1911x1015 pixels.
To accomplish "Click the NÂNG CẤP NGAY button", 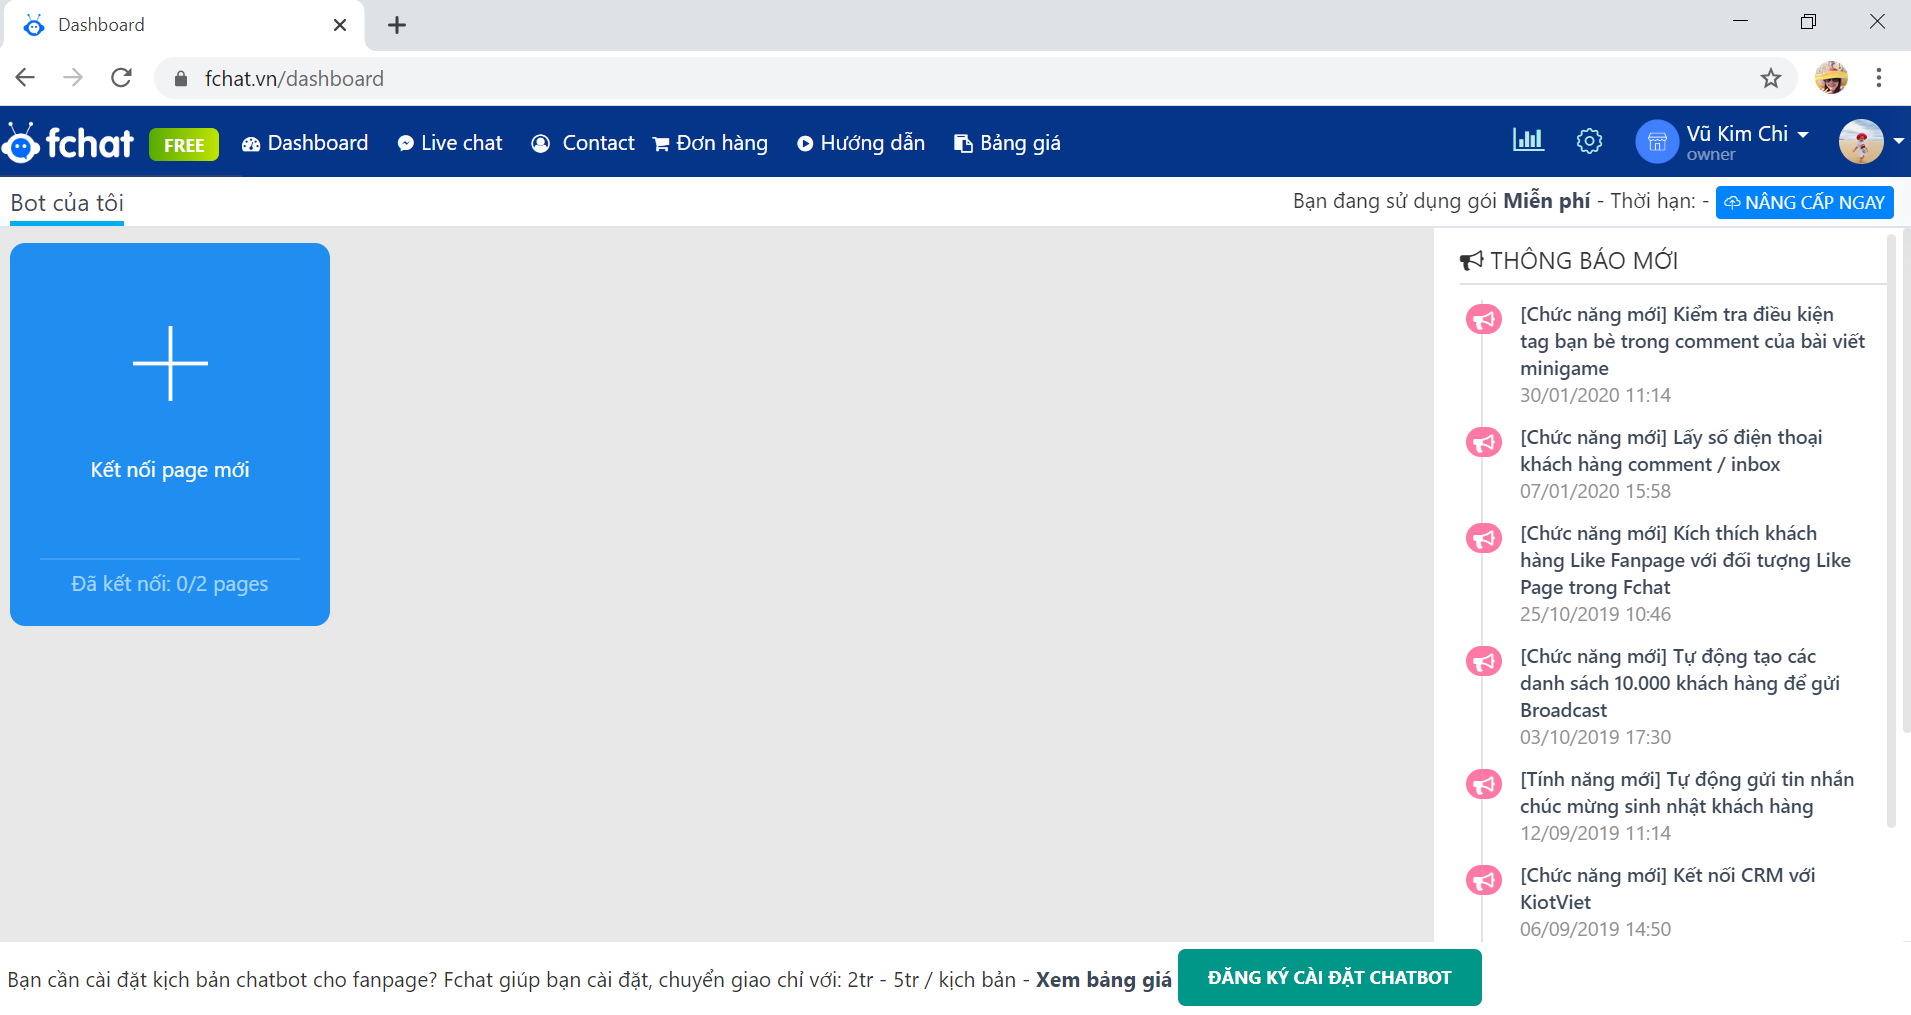I will [x=1804, y=203].
